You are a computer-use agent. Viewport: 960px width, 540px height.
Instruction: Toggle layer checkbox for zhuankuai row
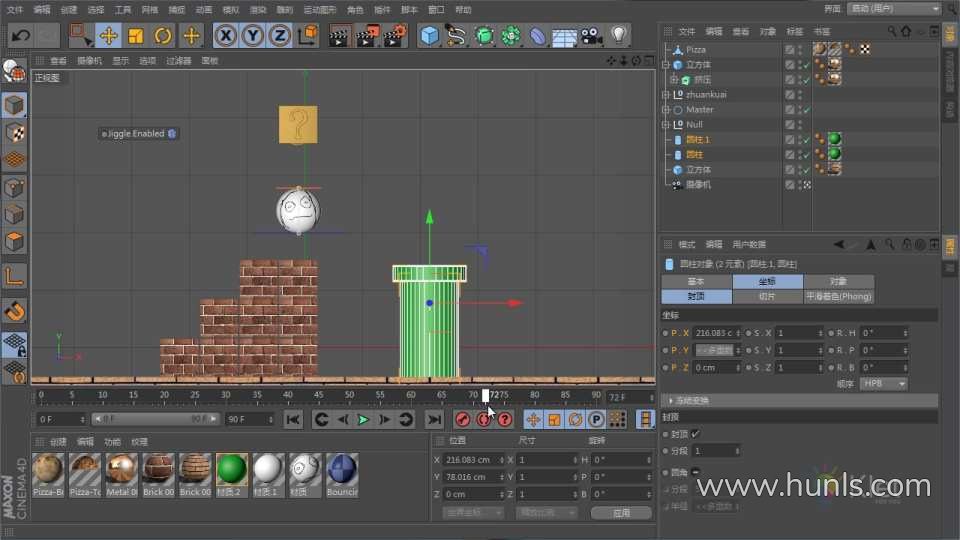(x=790, y=94)
